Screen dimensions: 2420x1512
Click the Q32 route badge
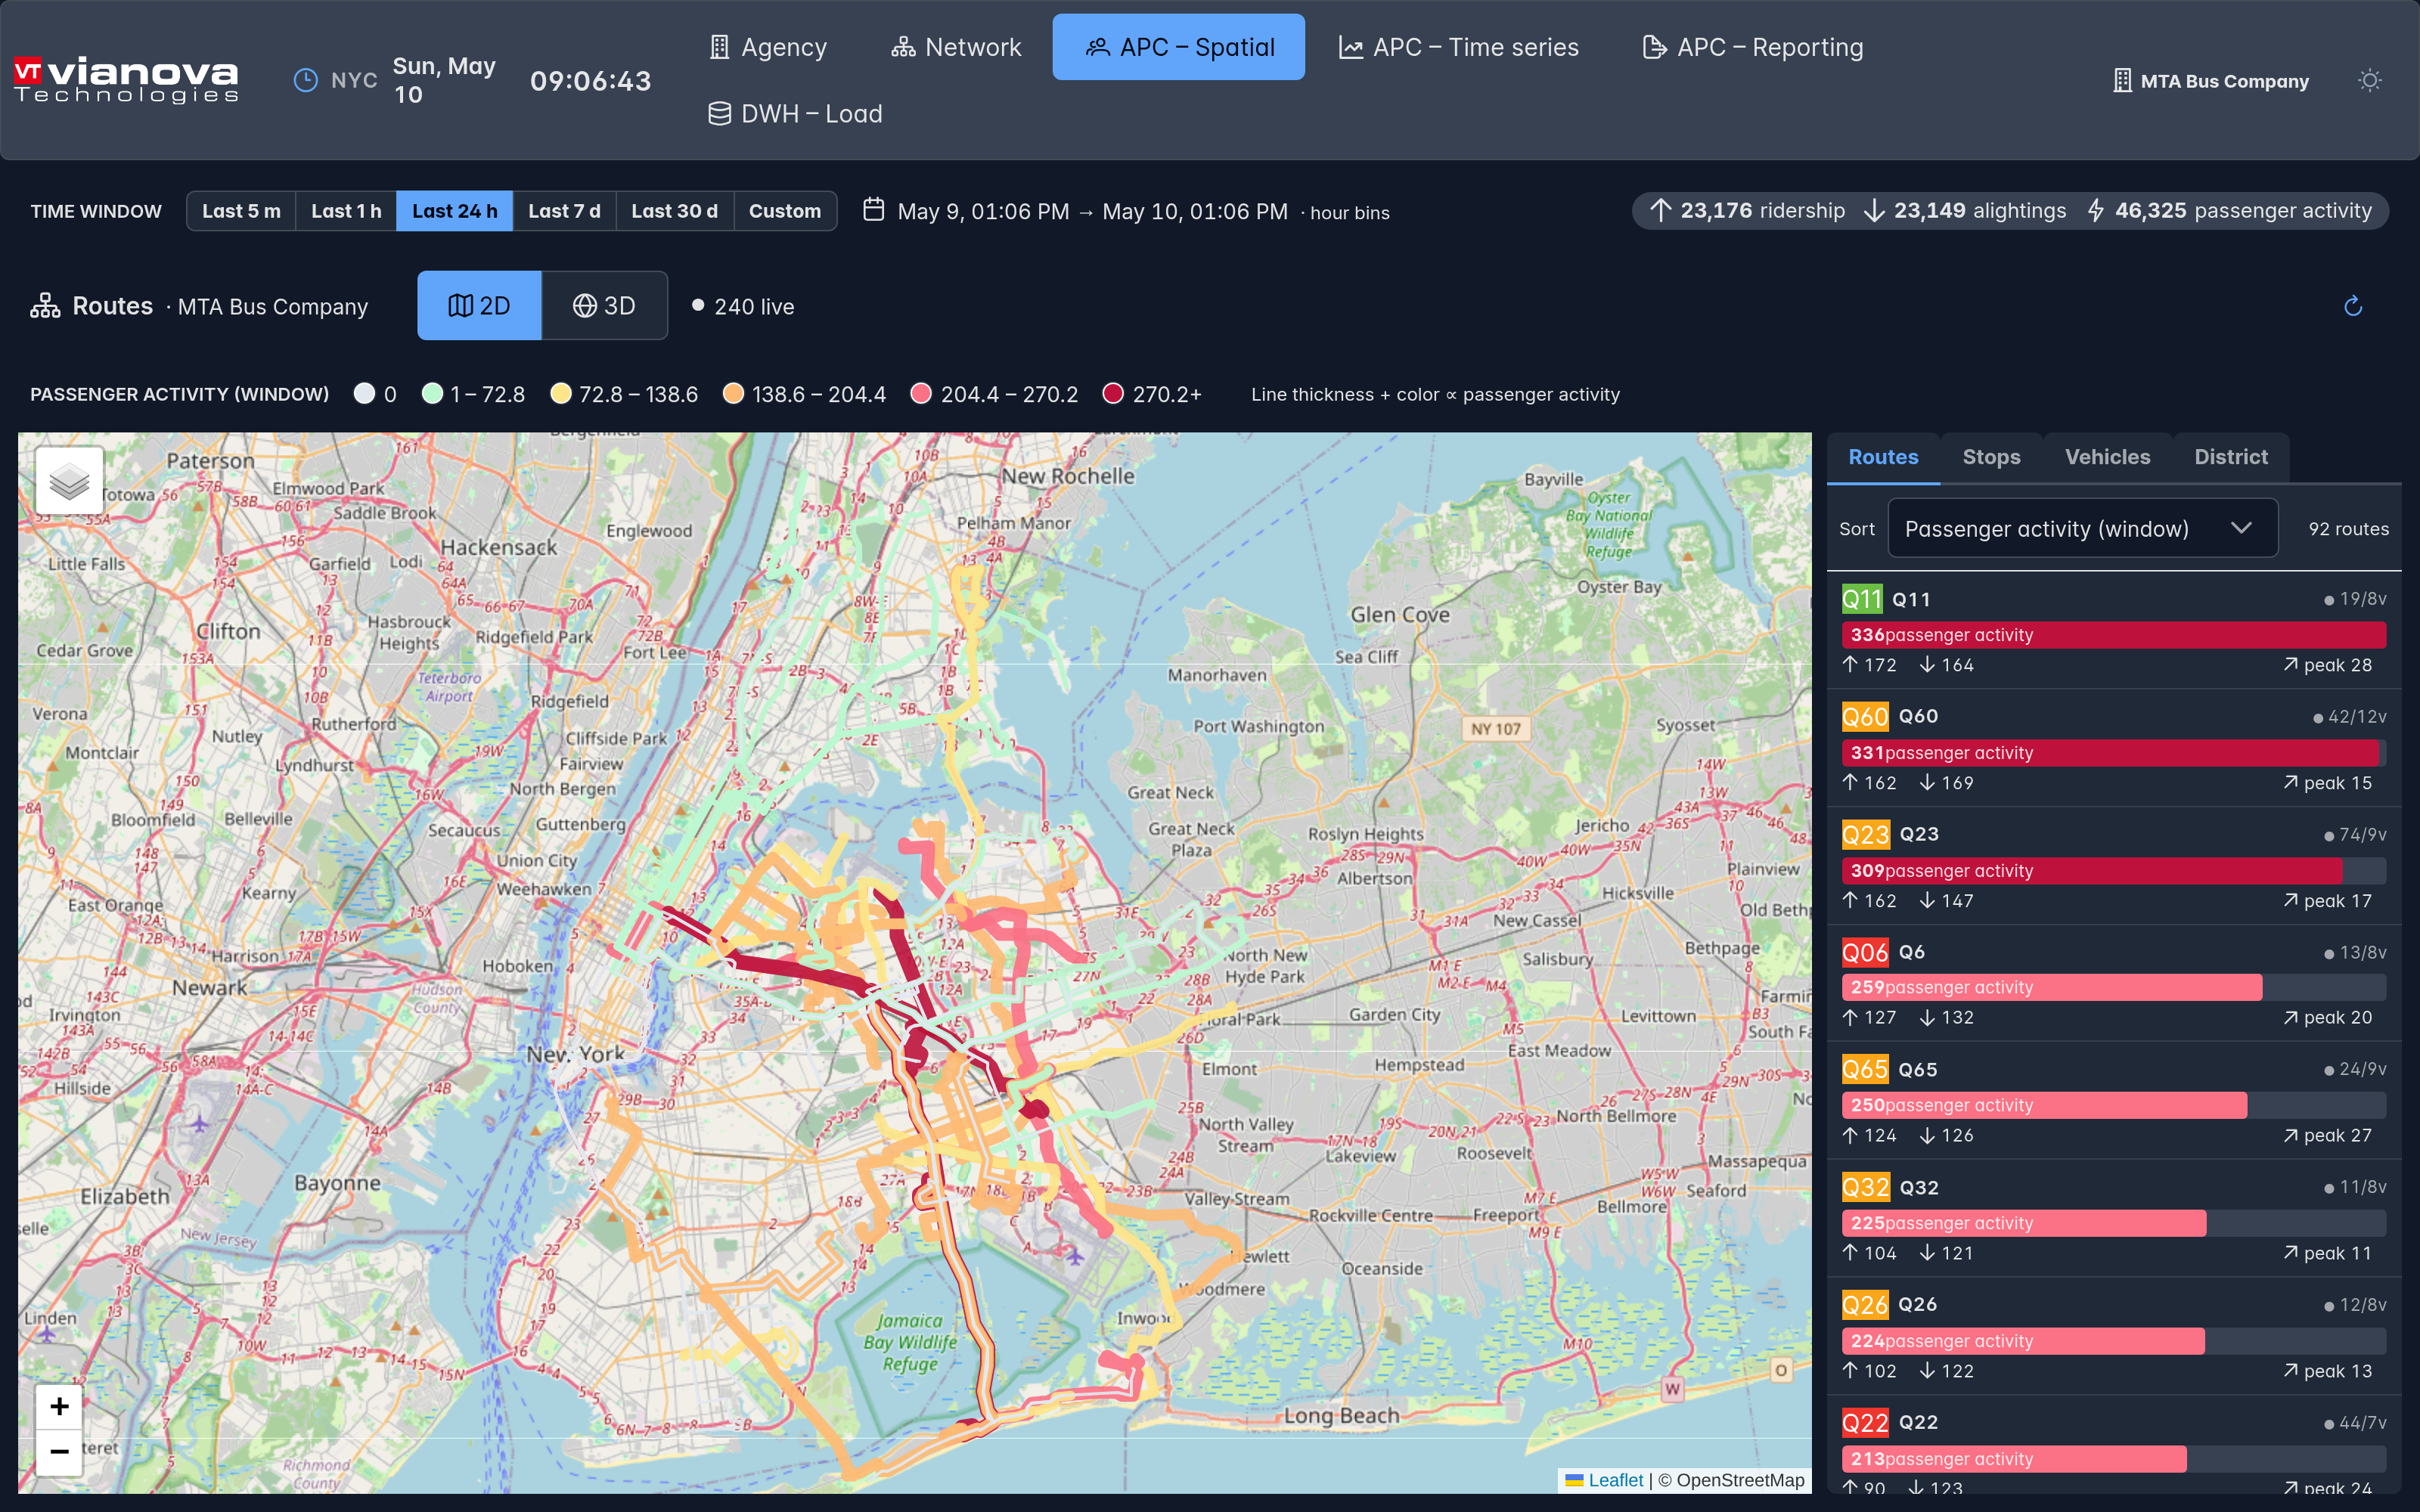click(x=1865, y=1187)
